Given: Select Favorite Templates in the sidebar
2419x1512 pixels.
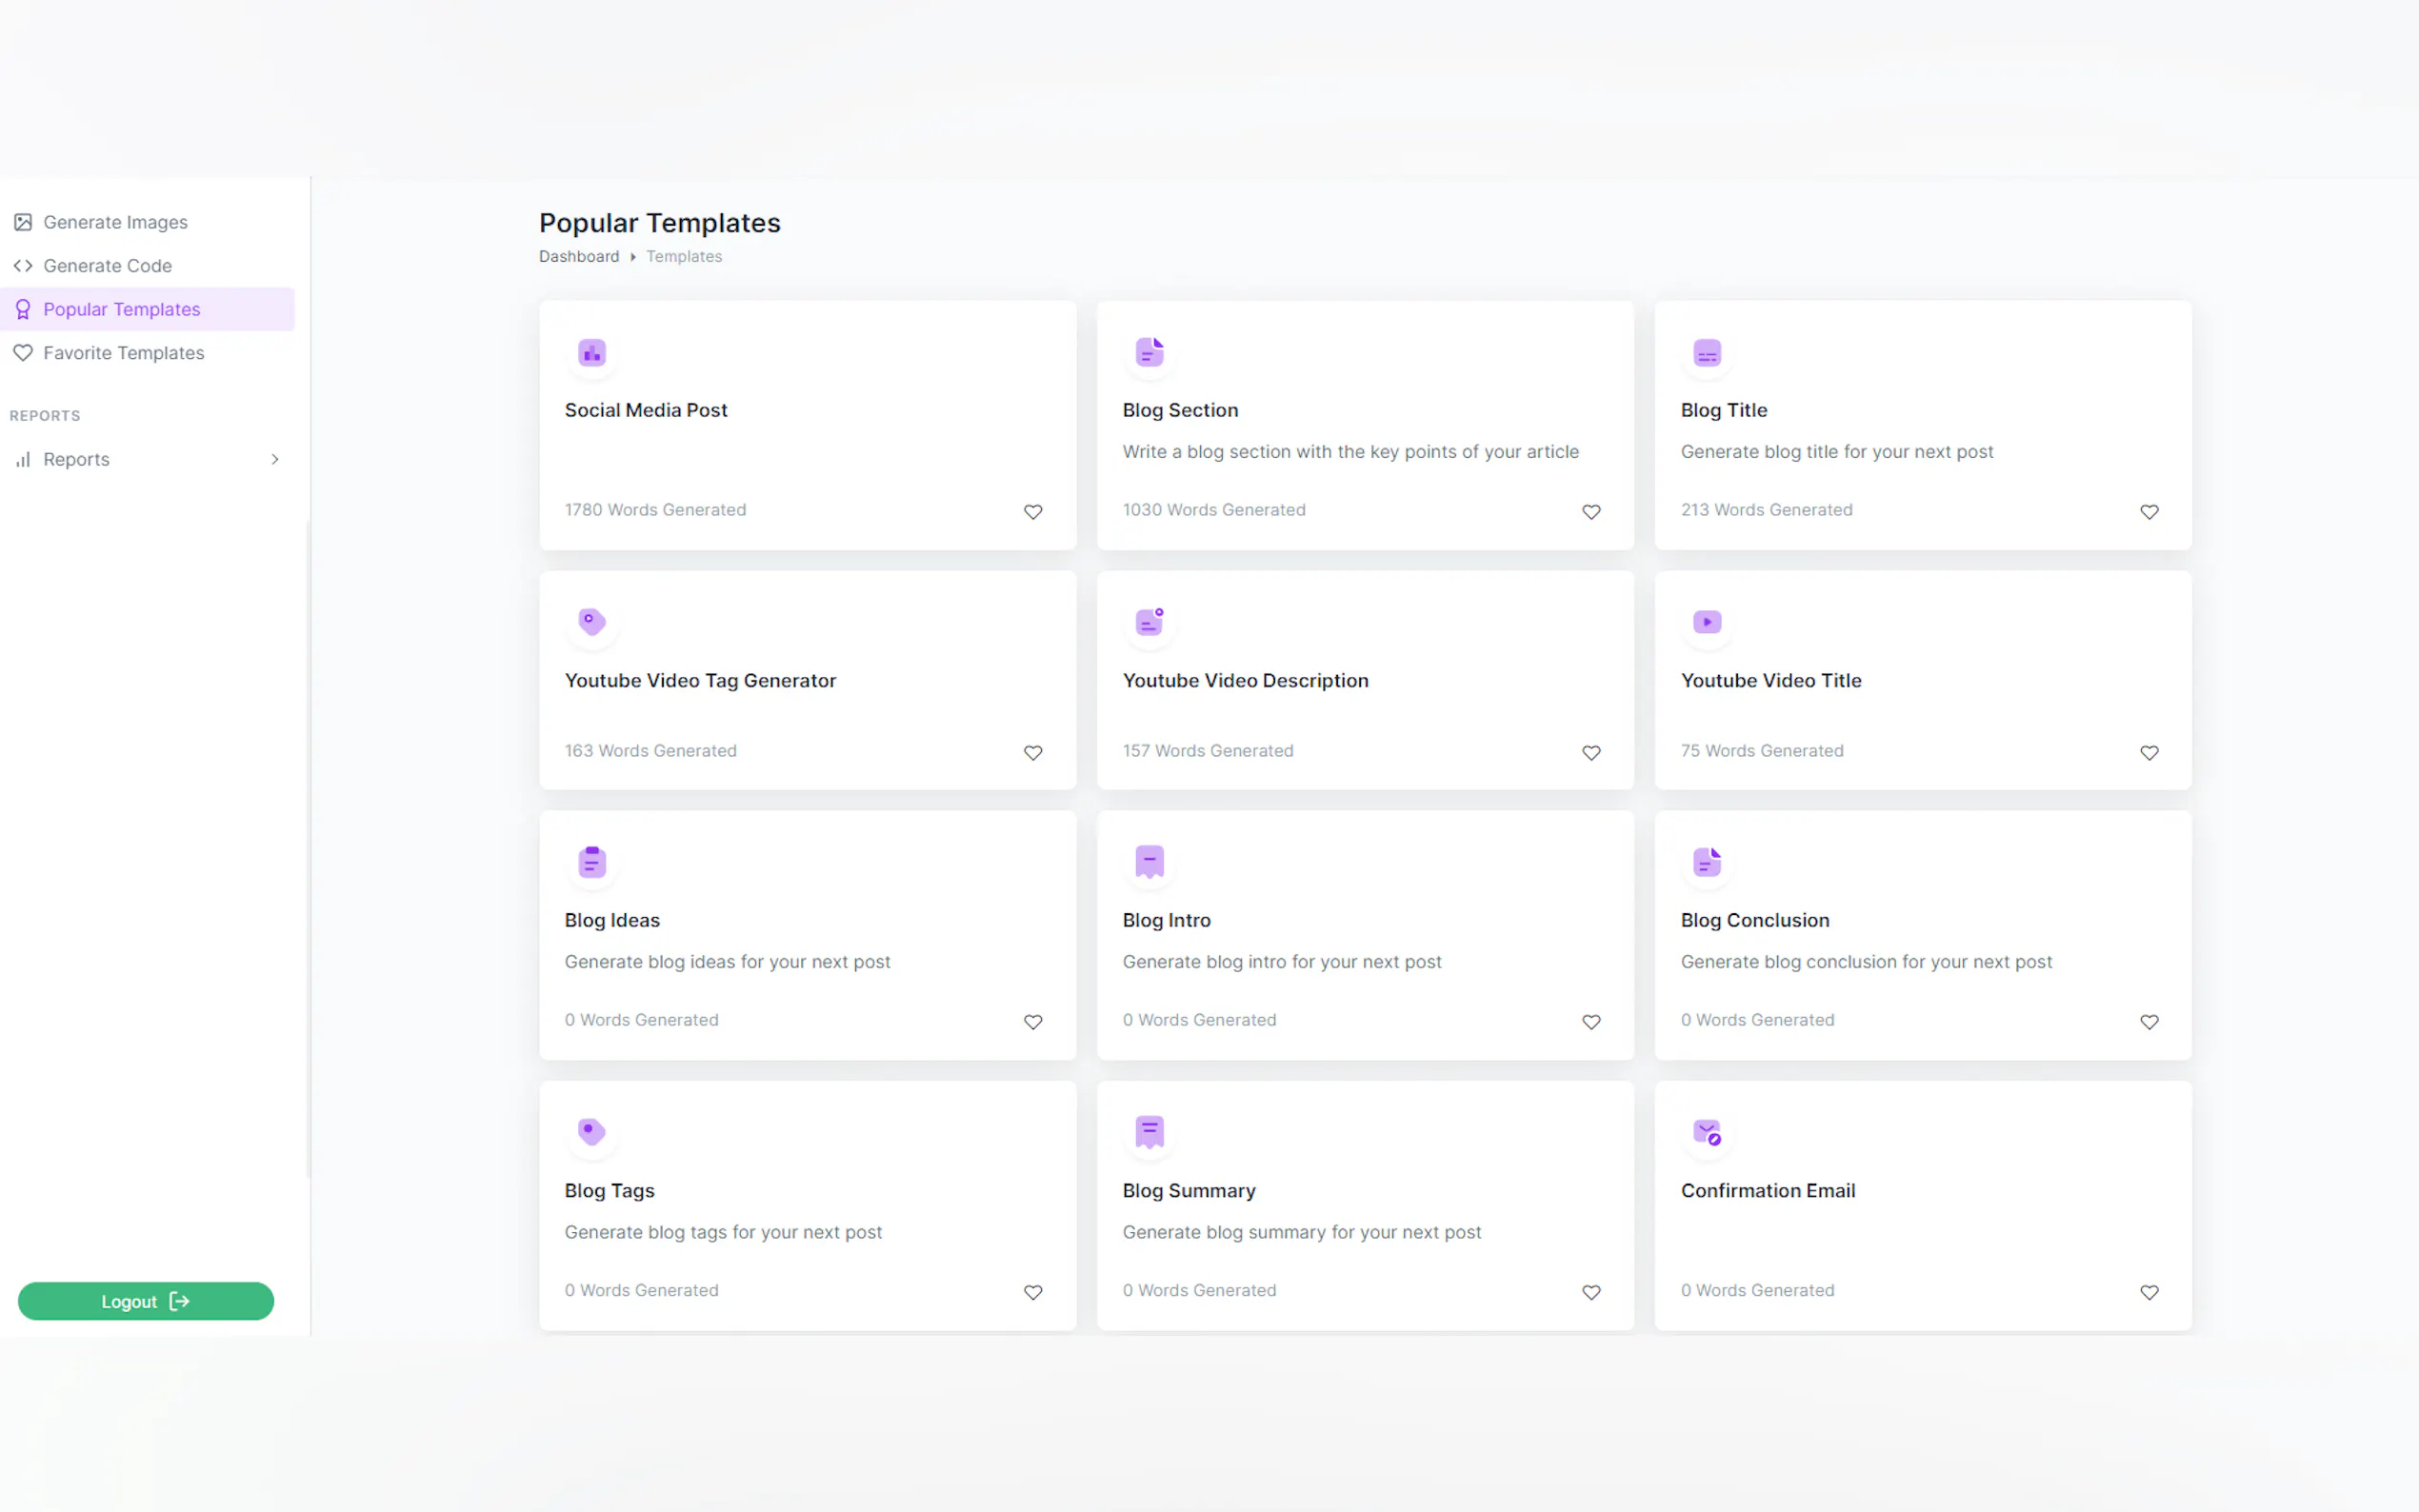Looking at the screenshot, I should click(x=123, y=353).
